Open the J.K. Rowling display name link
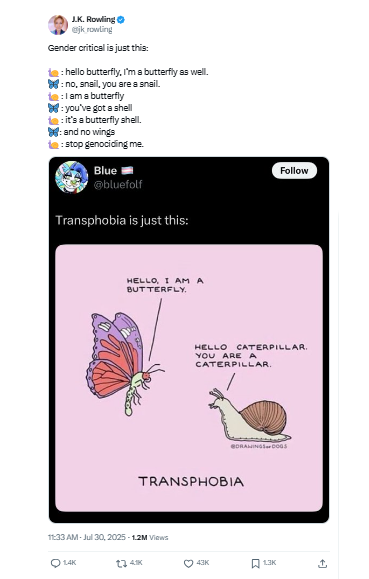Image resolution: width=369 pixels, height=579 pixels. pyautogui.click(x=93, y=19)
